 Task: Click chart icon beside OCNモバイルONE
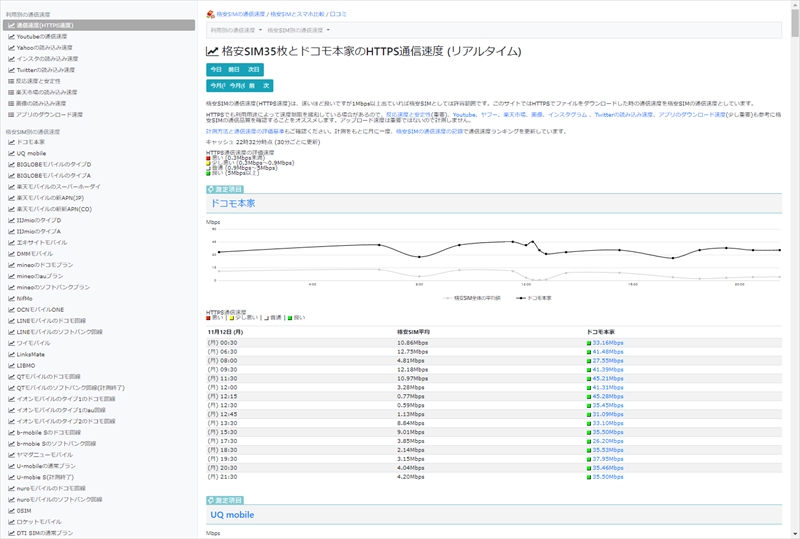[11, 310]
